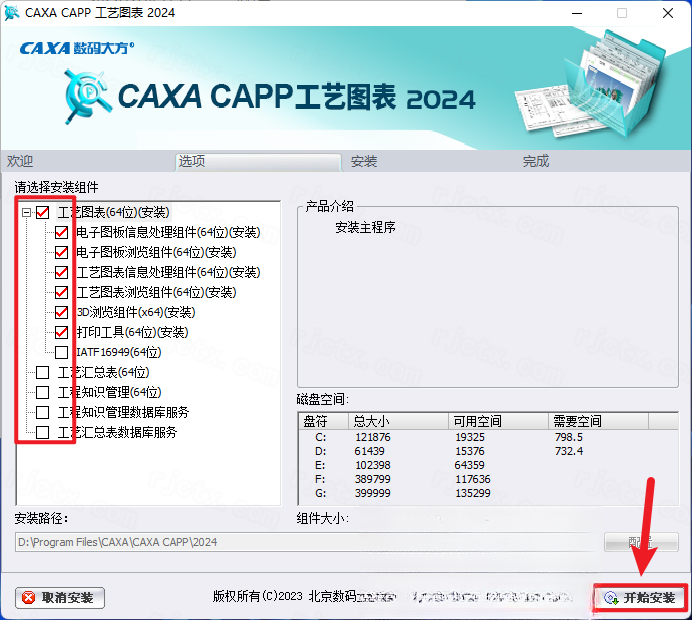Click the 安装主程序 description text
This screenshot has width=692, height=620.
point(365,227)
